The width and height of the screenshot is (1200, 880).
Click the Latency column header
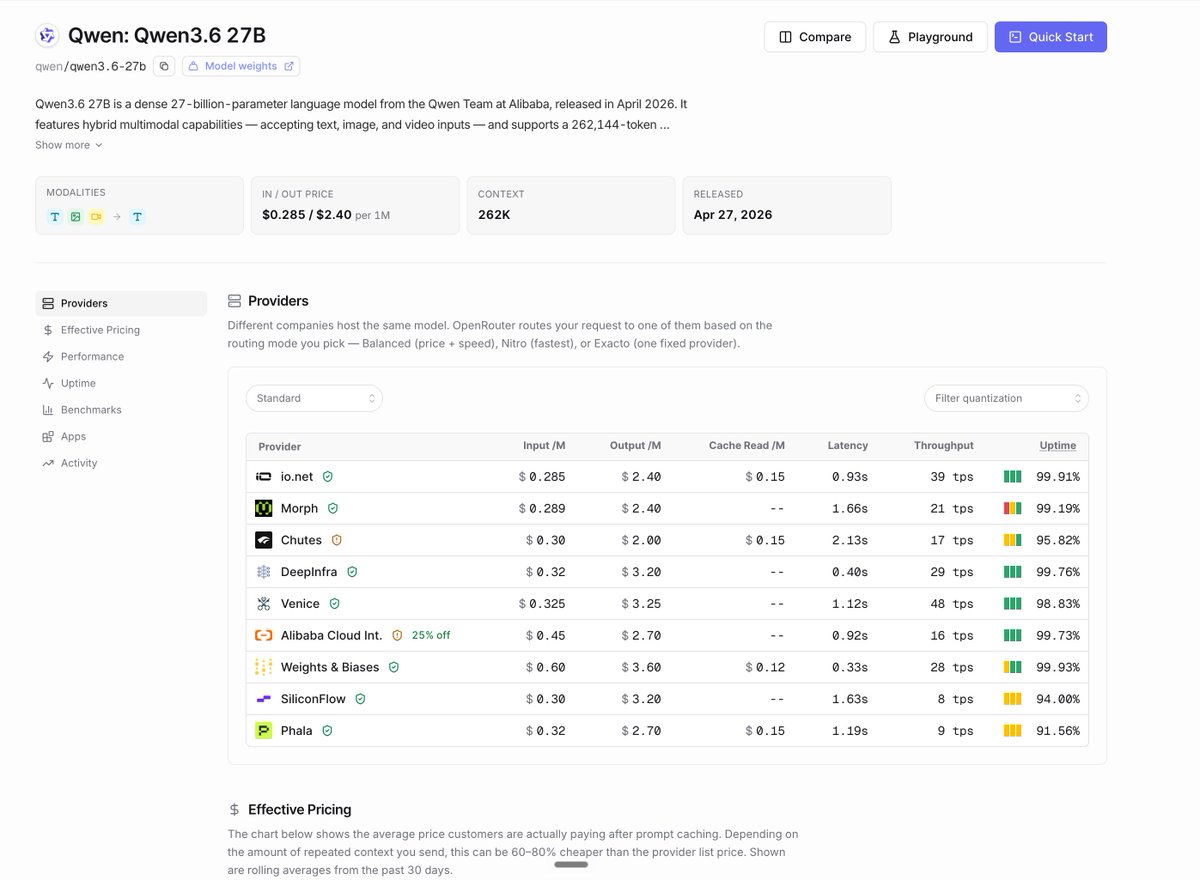coord(848,446)
